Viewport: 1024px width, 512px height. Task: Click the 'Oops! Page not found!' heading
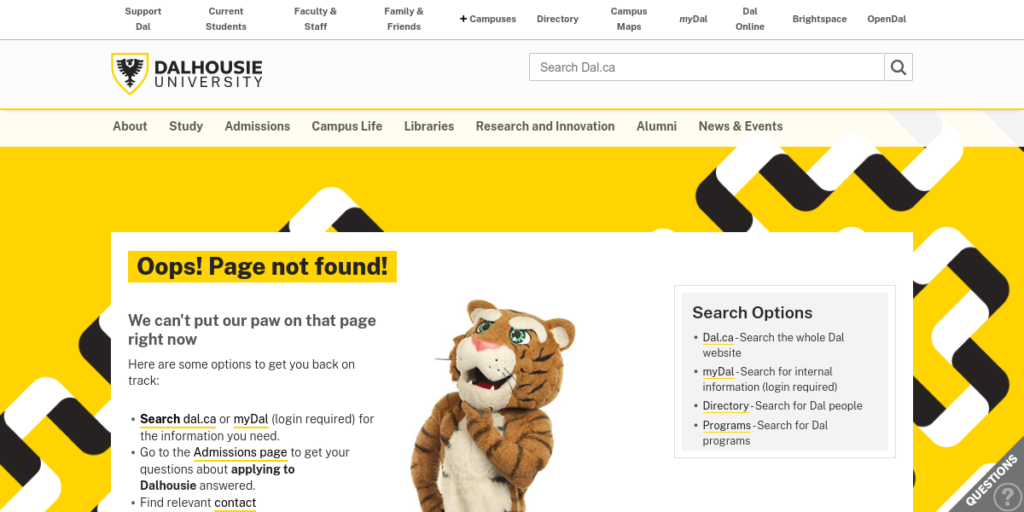[262, 266]
